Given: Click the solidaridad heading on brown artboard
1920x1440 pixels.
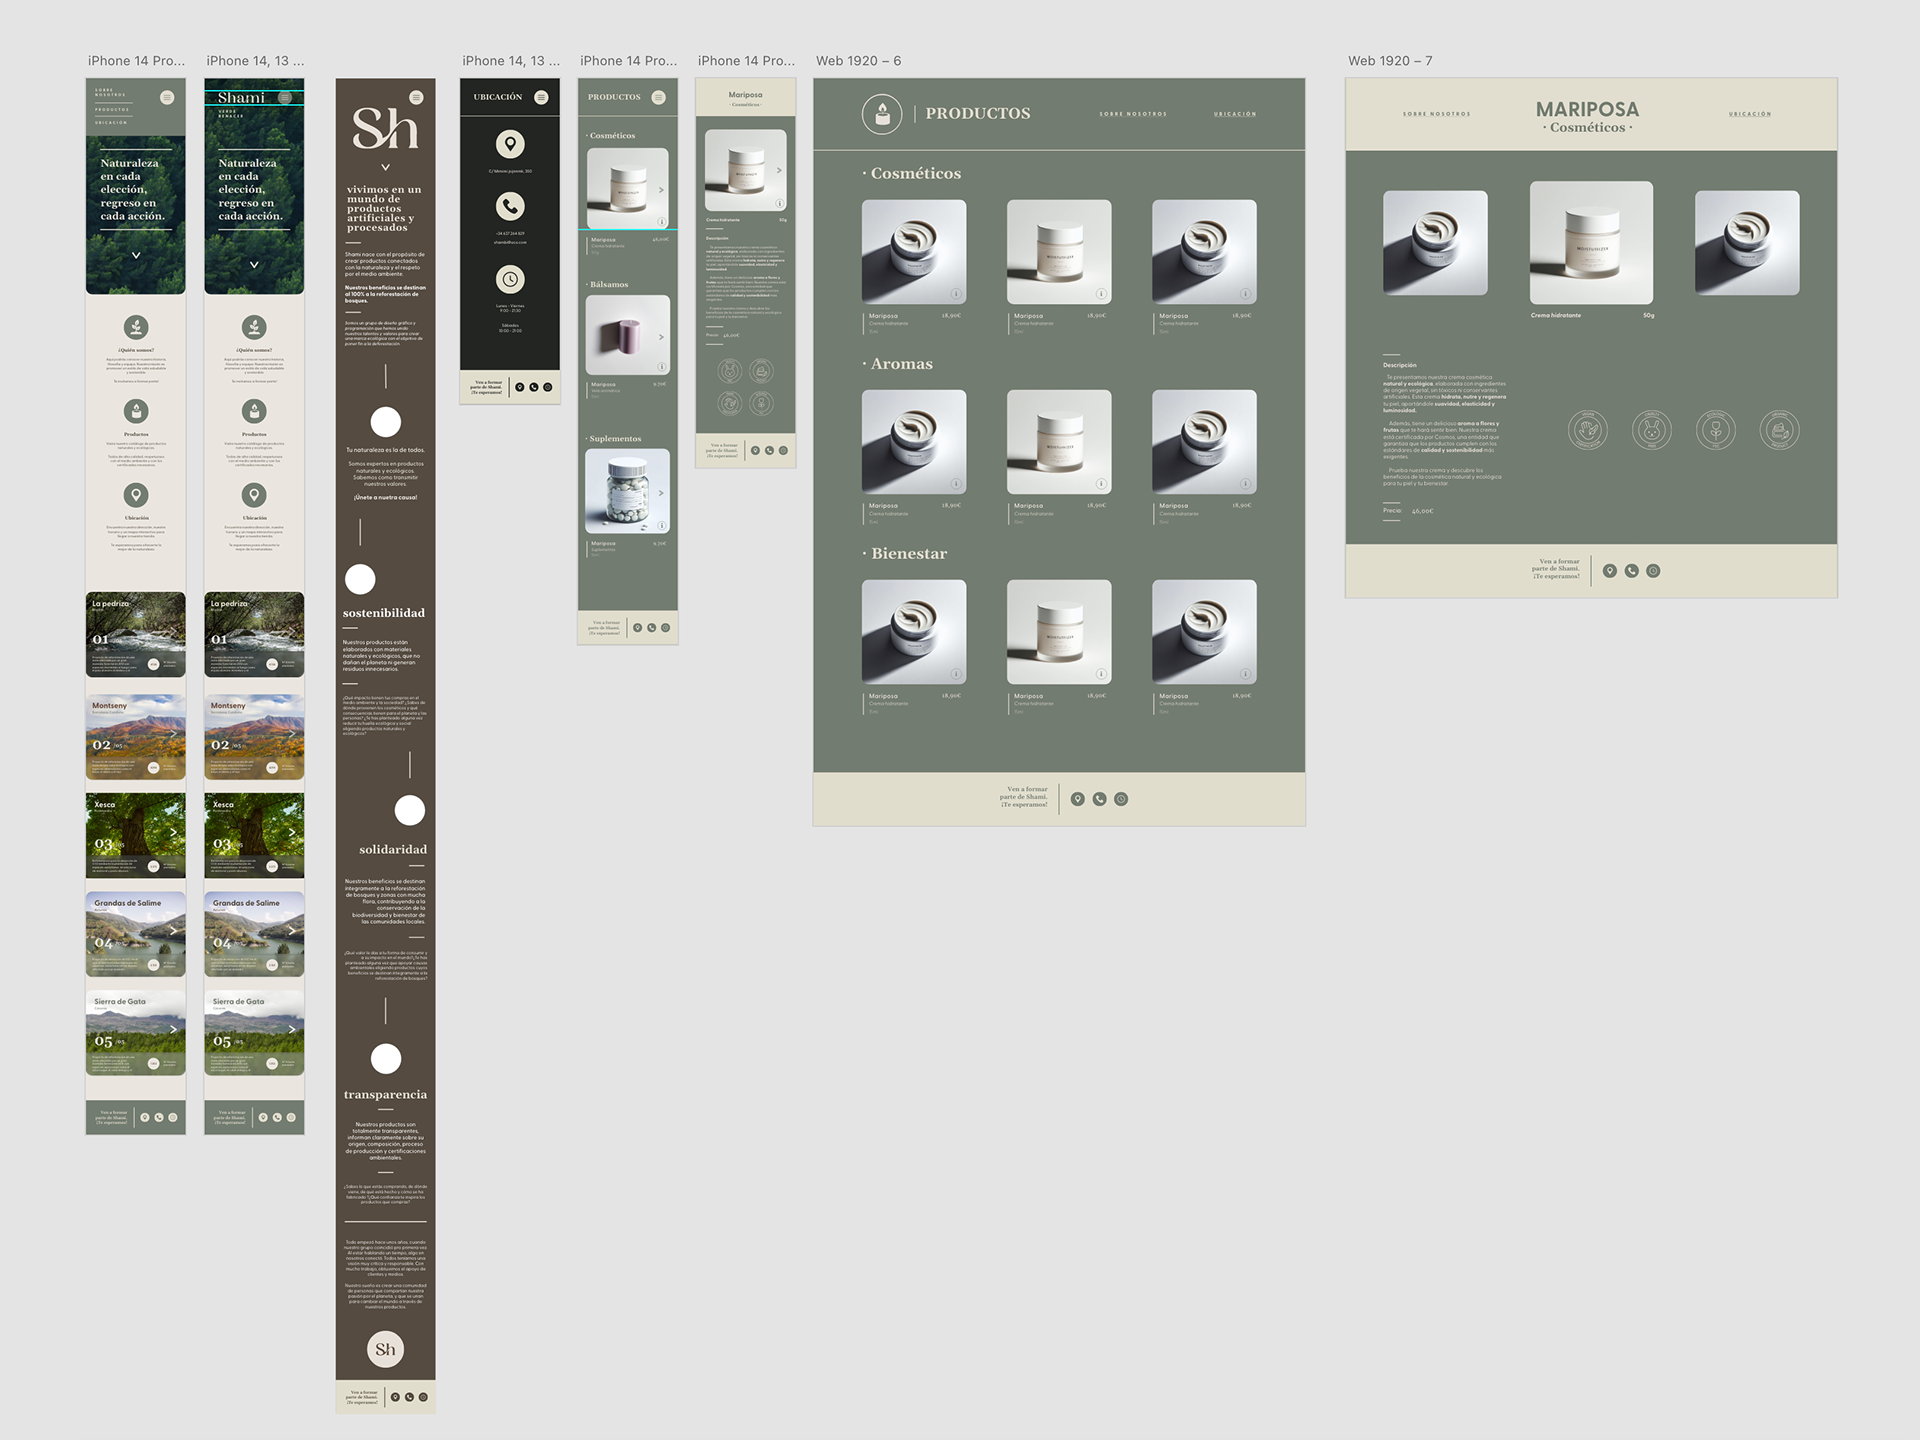Looking at the screenshot, I should click(393, 849).
